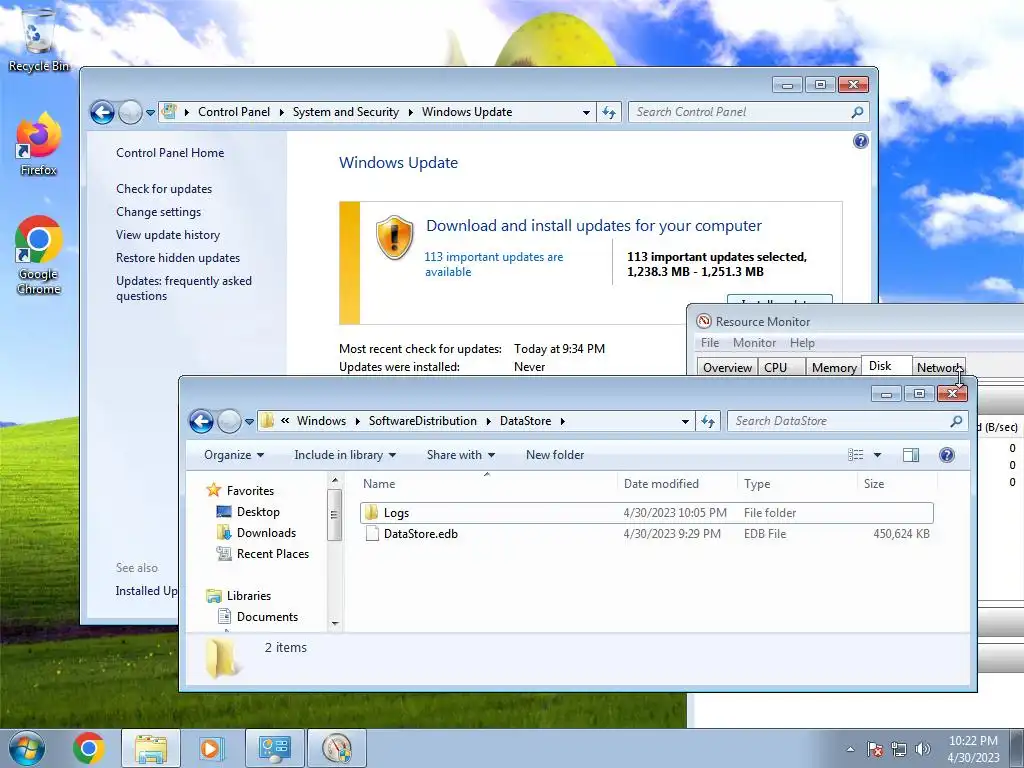Show hidden tray icons arrow
1024x768 pixels.
[x=850, y=749]
